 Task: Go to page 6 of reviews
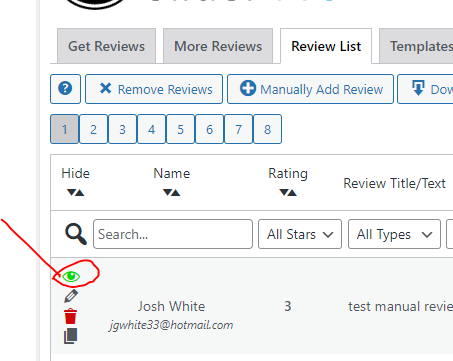coord(210,129)
